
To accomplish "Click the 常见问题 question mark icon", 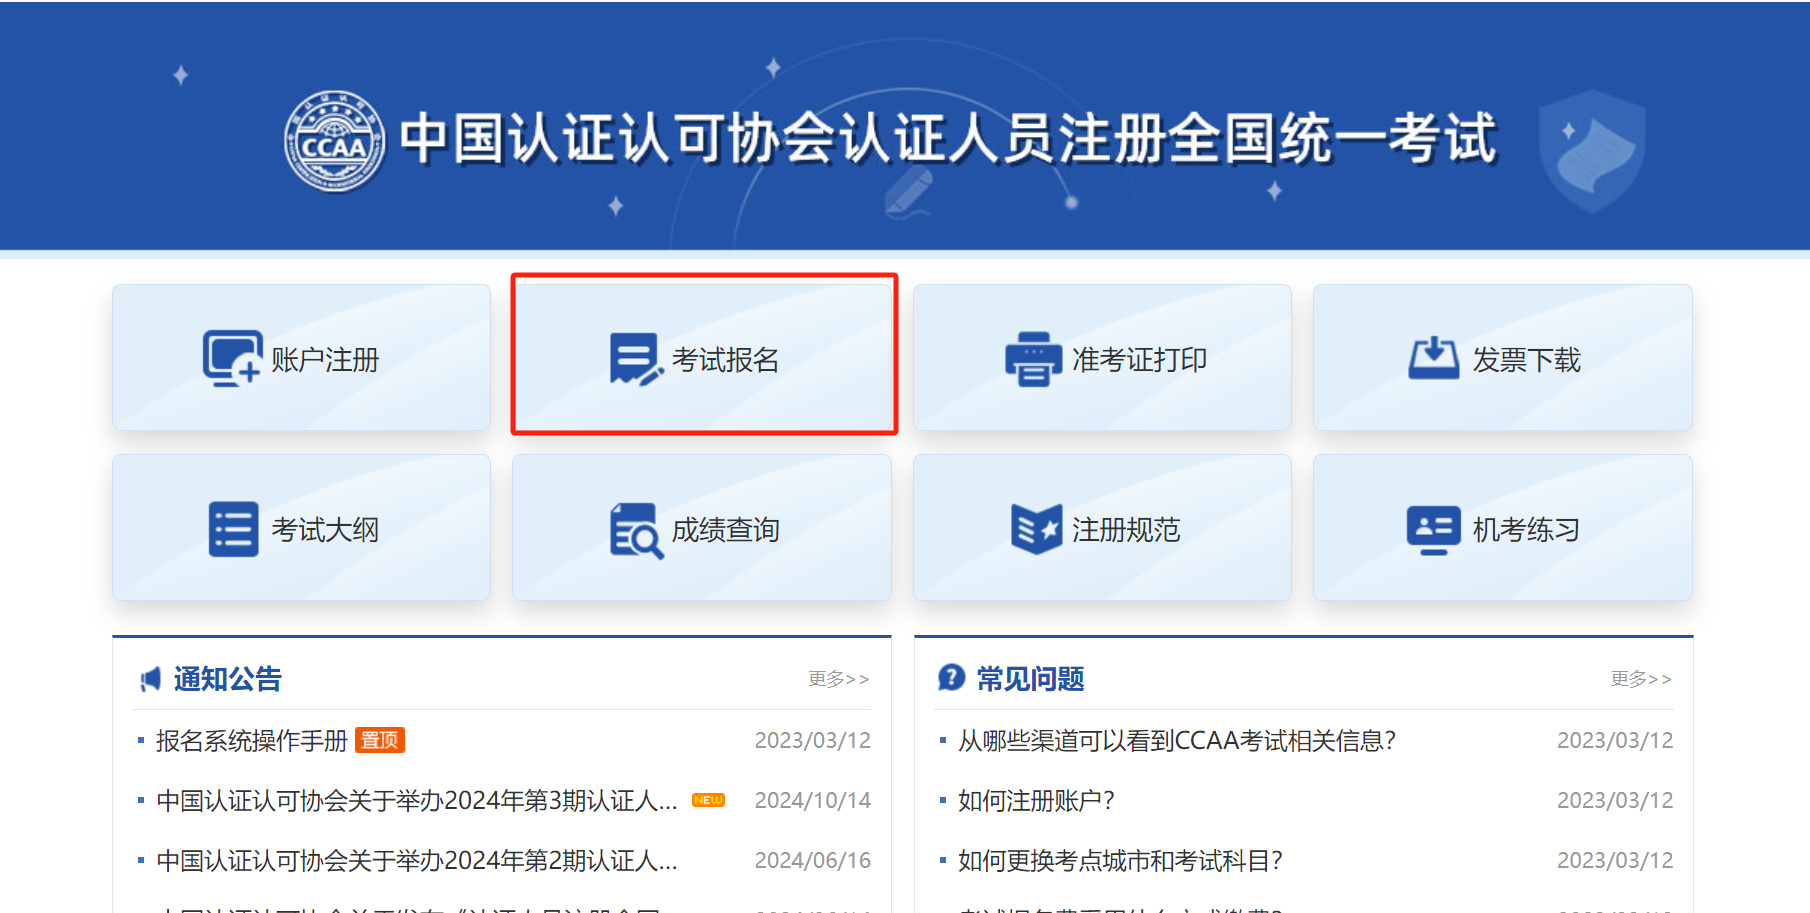I will [x=951, y=678].
